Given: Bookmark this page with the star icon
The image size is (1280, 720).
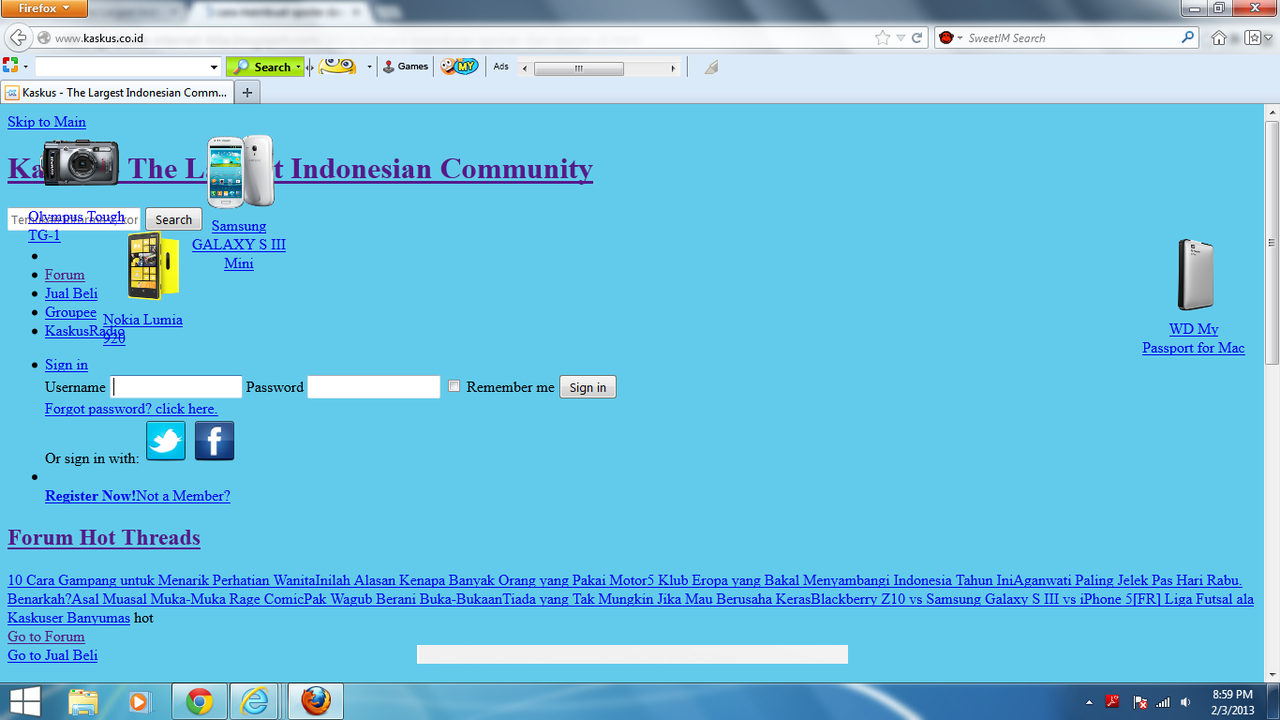Looking at the screenshot, I should 882,38.
